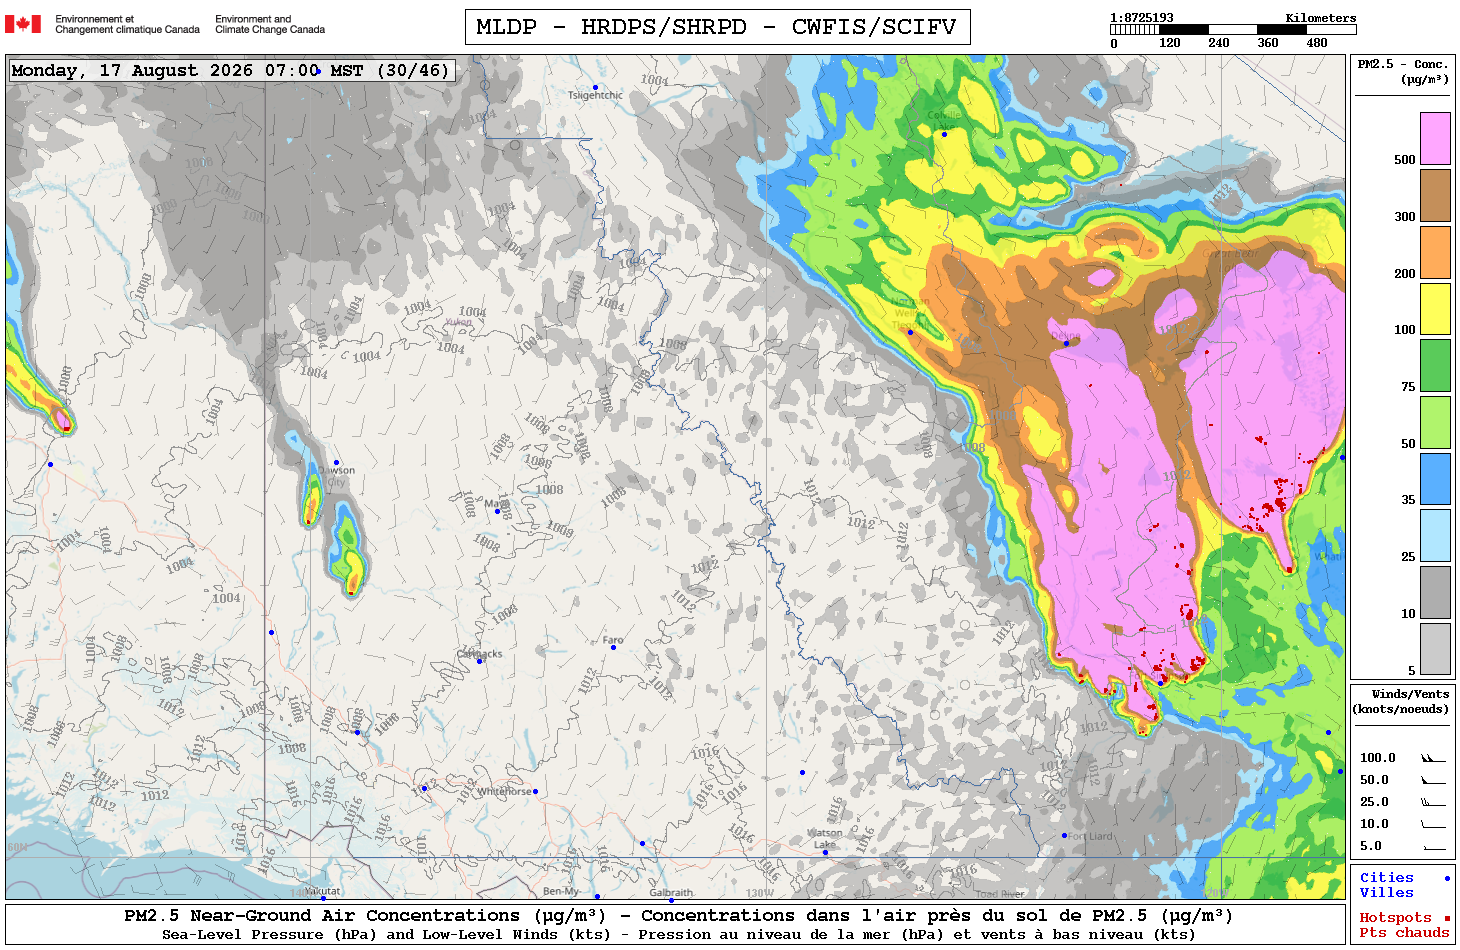The height and width of the screenshot is (950, 1460).
Task: Click the blue dot beside Cities legend
Action: (x=1446, y=878)
